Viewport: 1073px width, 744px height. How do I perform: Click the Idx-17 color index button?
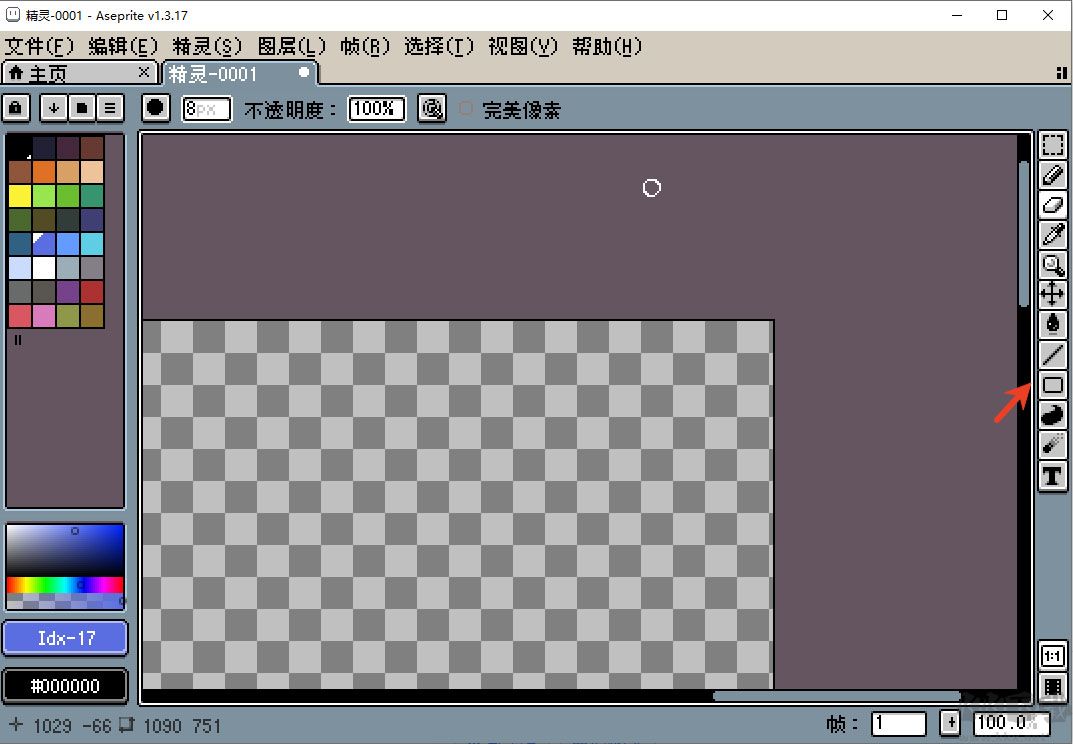[x=65, y=638]
